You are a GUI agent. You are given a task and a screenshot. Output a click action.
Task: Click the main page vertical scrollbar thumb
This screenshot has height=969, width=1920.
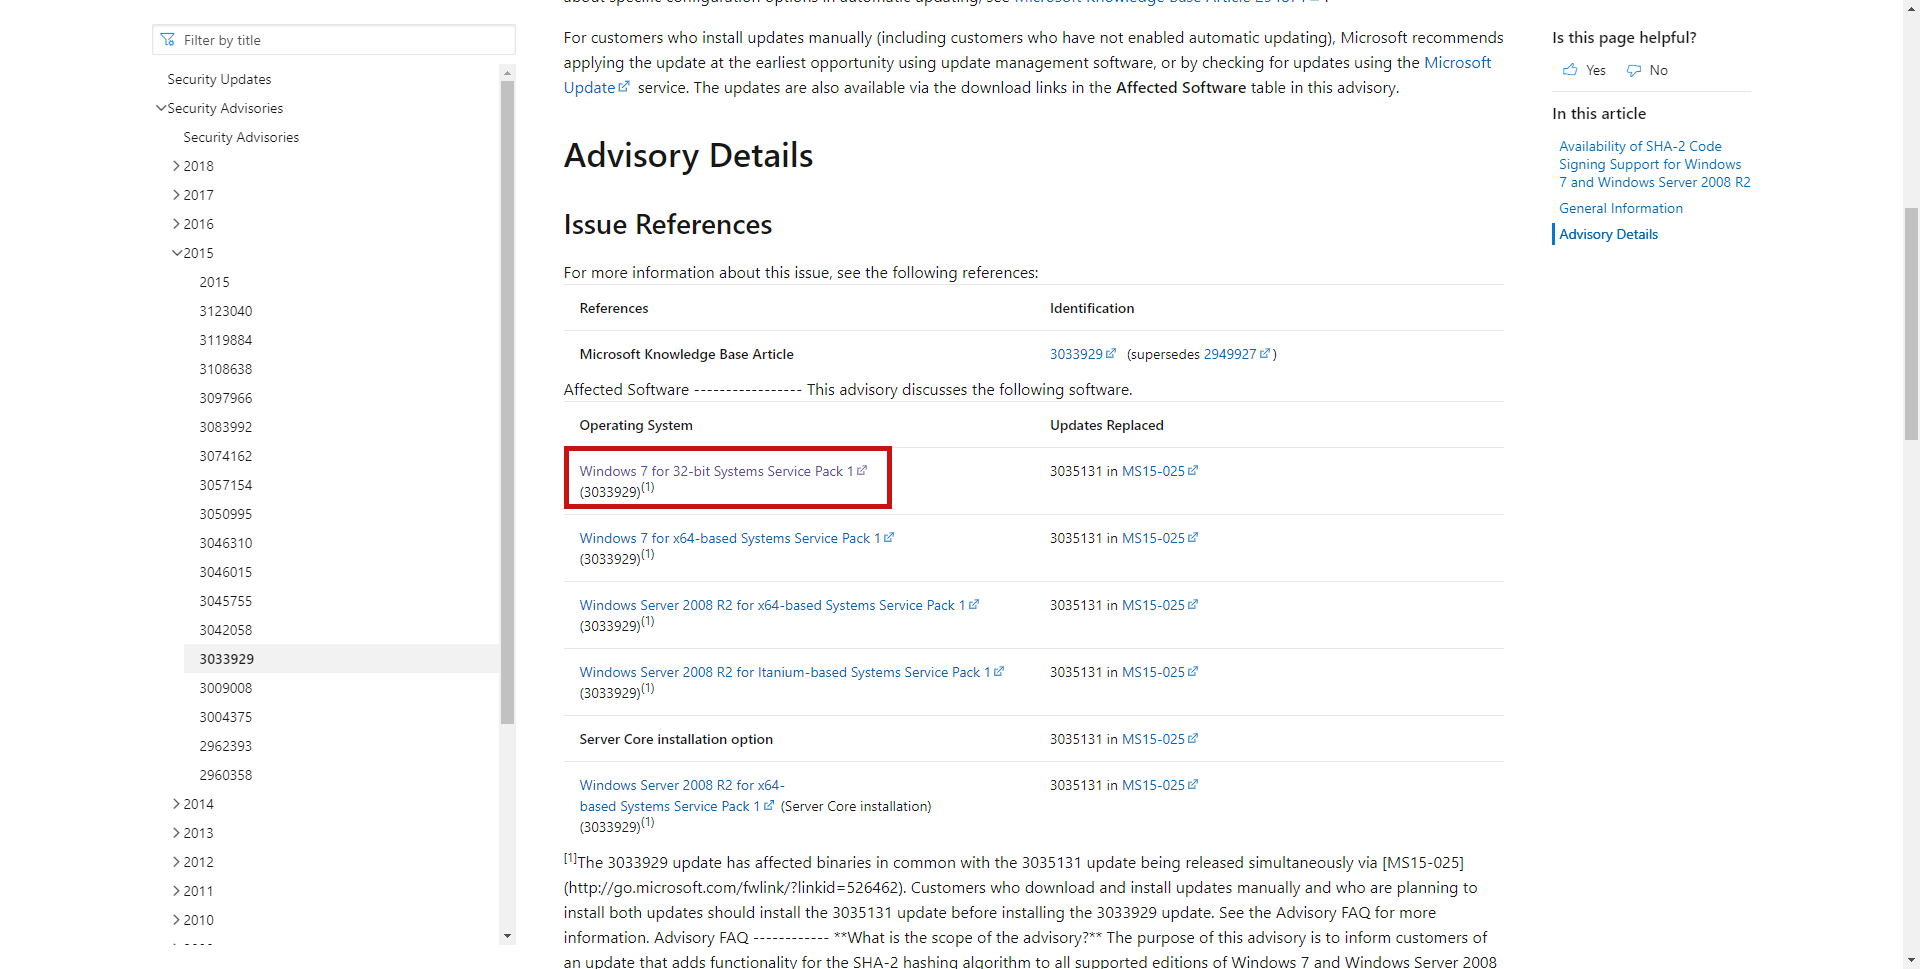(x=1911, y=320)
